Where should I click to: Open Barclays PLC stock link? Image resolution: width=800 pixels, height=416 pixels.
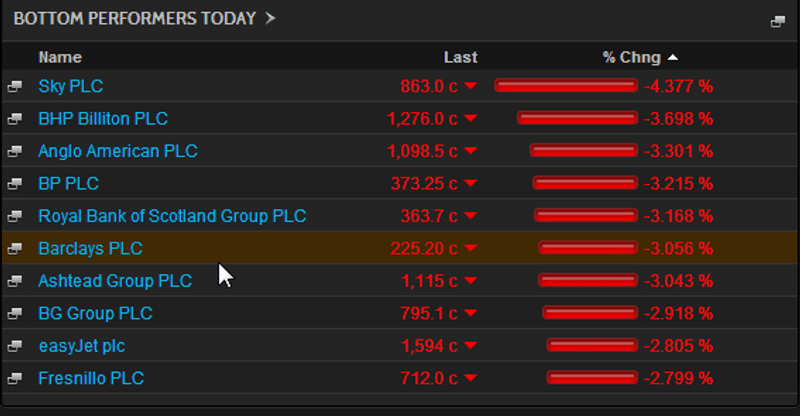click(x=90, y=249)
